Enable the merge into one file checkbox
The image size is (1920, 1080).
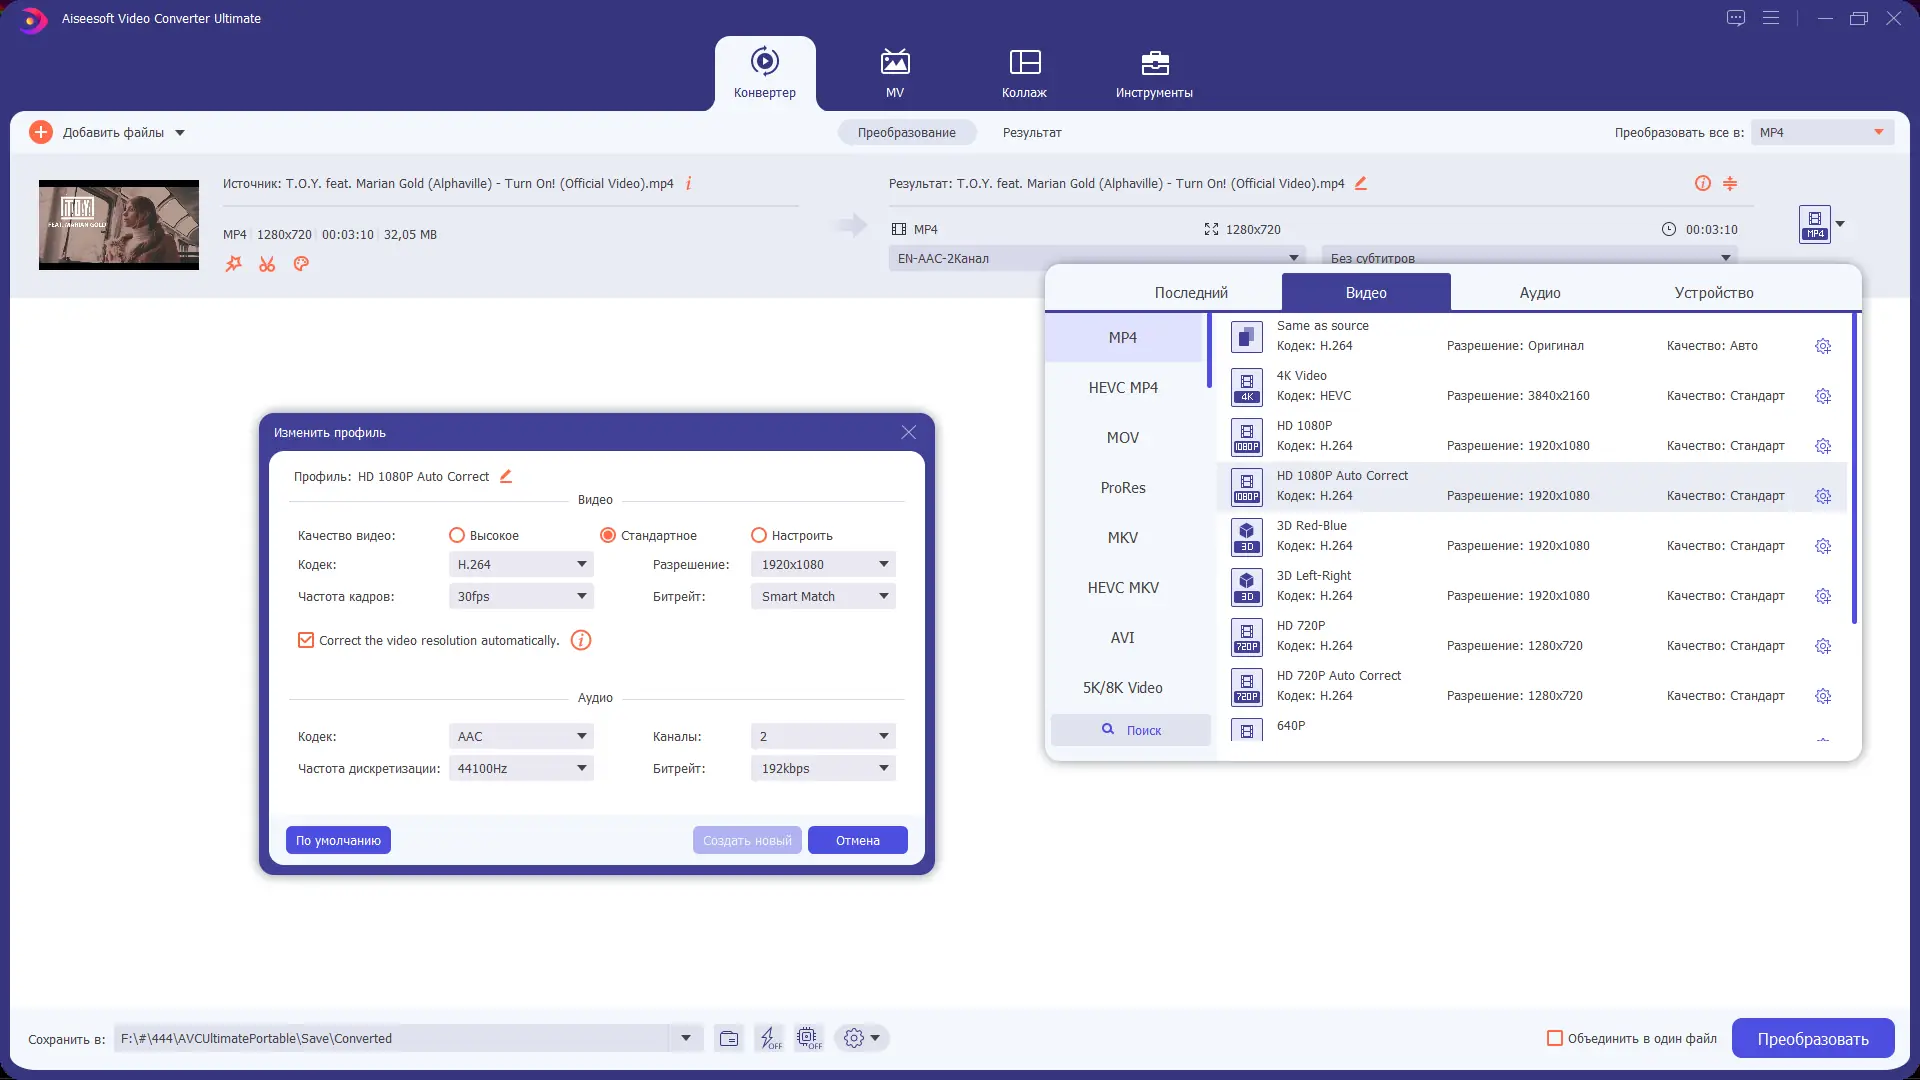[1555, 1038]
